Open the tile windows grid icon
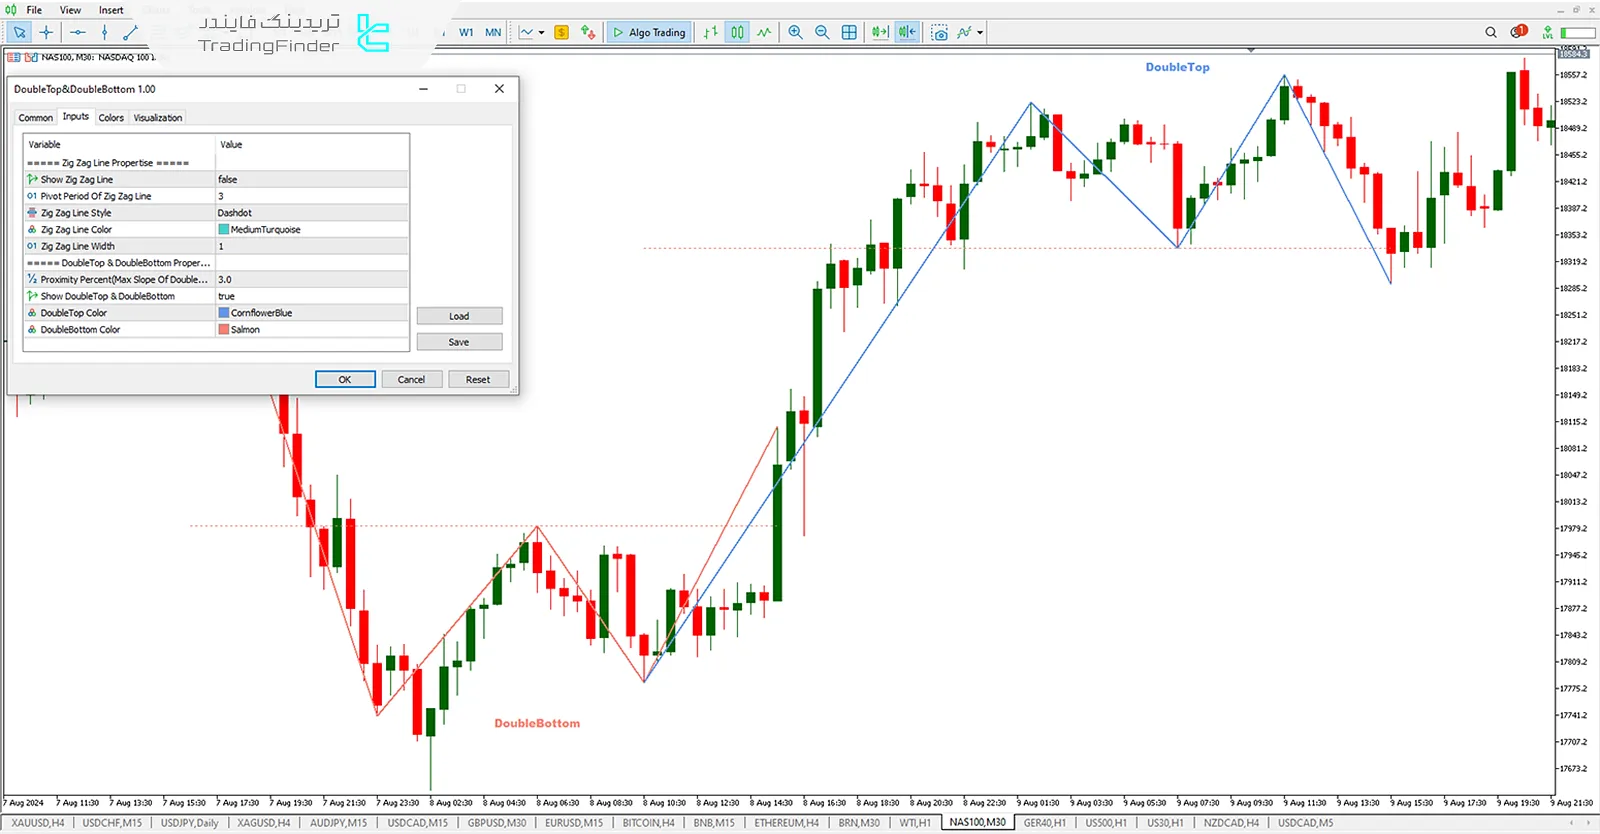Screen dimensions: 1600x834 pos(849,32)
